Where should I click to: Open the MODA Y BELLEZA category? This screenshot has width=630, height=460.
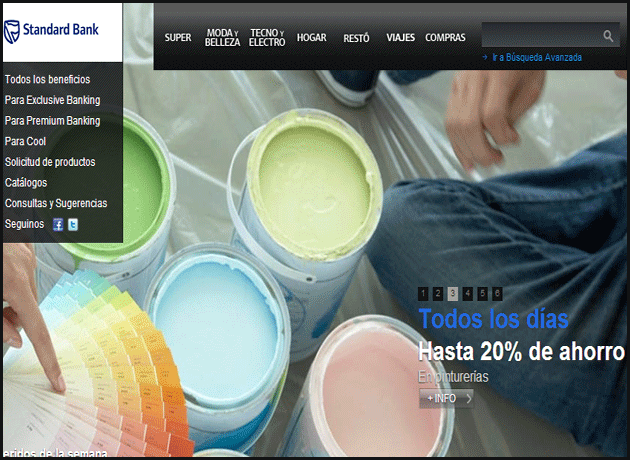coord(223,38)
